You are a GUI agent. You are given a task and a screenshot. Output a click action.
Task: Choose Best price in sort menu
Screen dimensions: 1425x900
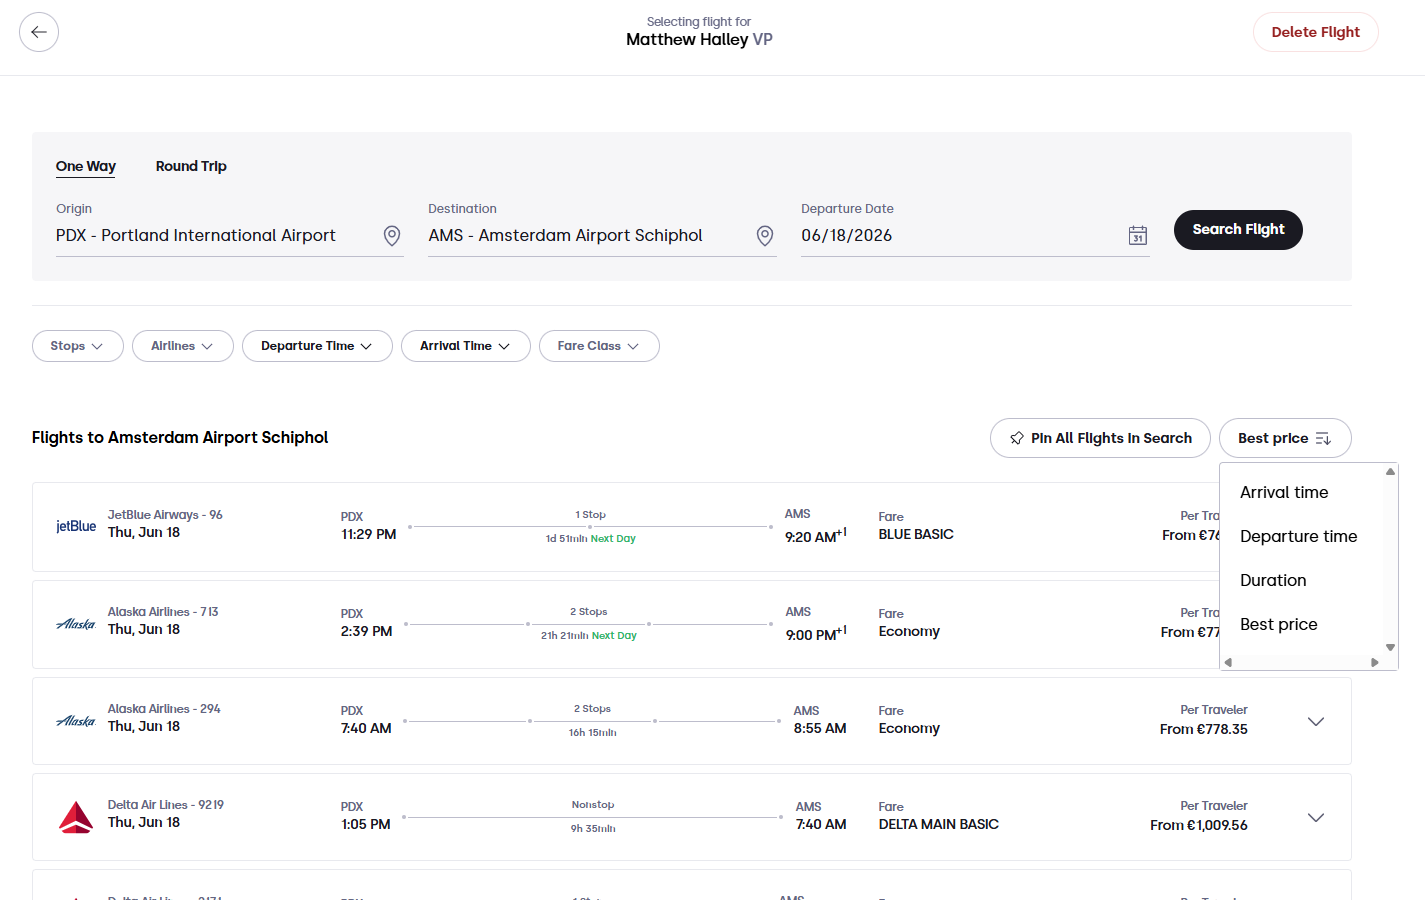(x=1278, y=624)
